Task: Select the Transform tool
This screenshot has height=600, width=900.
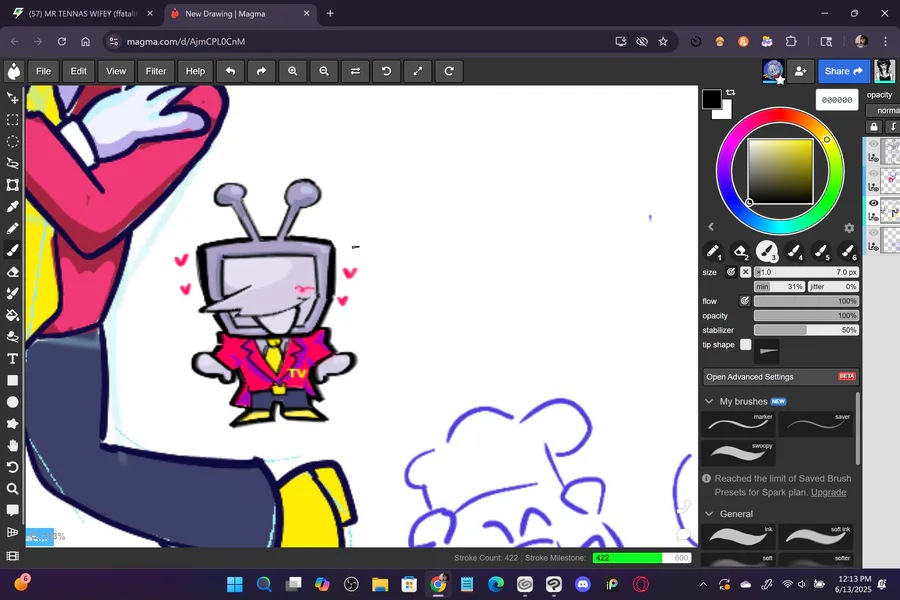Action: click(x=13, y=185)
